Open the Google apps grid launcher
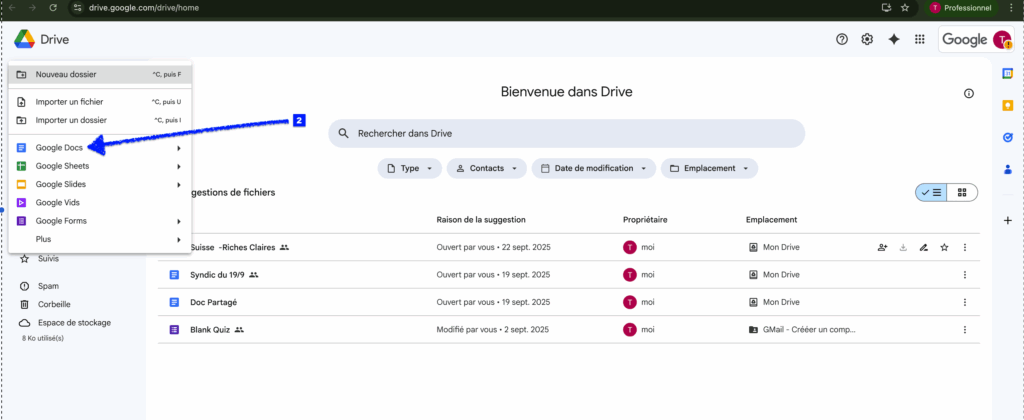1024x420 pixels. [x=920, y=39]
